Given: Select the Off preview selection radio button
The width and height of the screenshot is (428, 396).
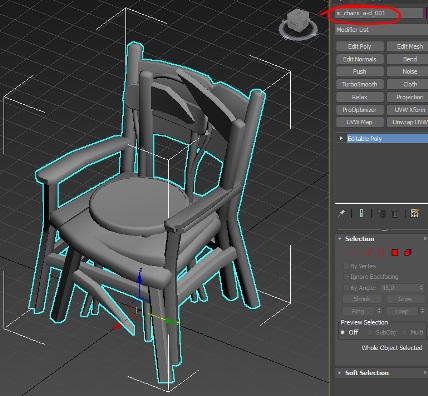Looking at the screenshot, I should click(x=343, y=332).
